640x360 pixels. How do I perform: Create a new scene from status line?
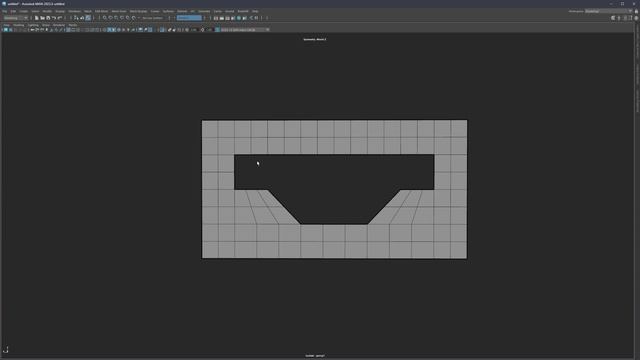pyautogui.click(x=36, y=18)
